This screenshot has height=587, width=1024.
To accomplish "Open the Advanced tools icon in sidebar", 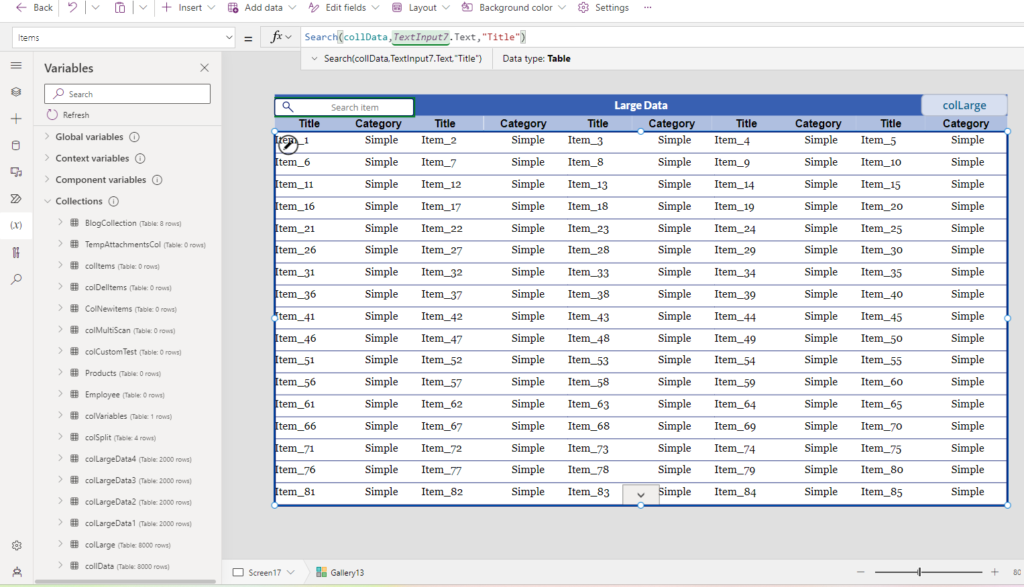I will click(16, 252).
